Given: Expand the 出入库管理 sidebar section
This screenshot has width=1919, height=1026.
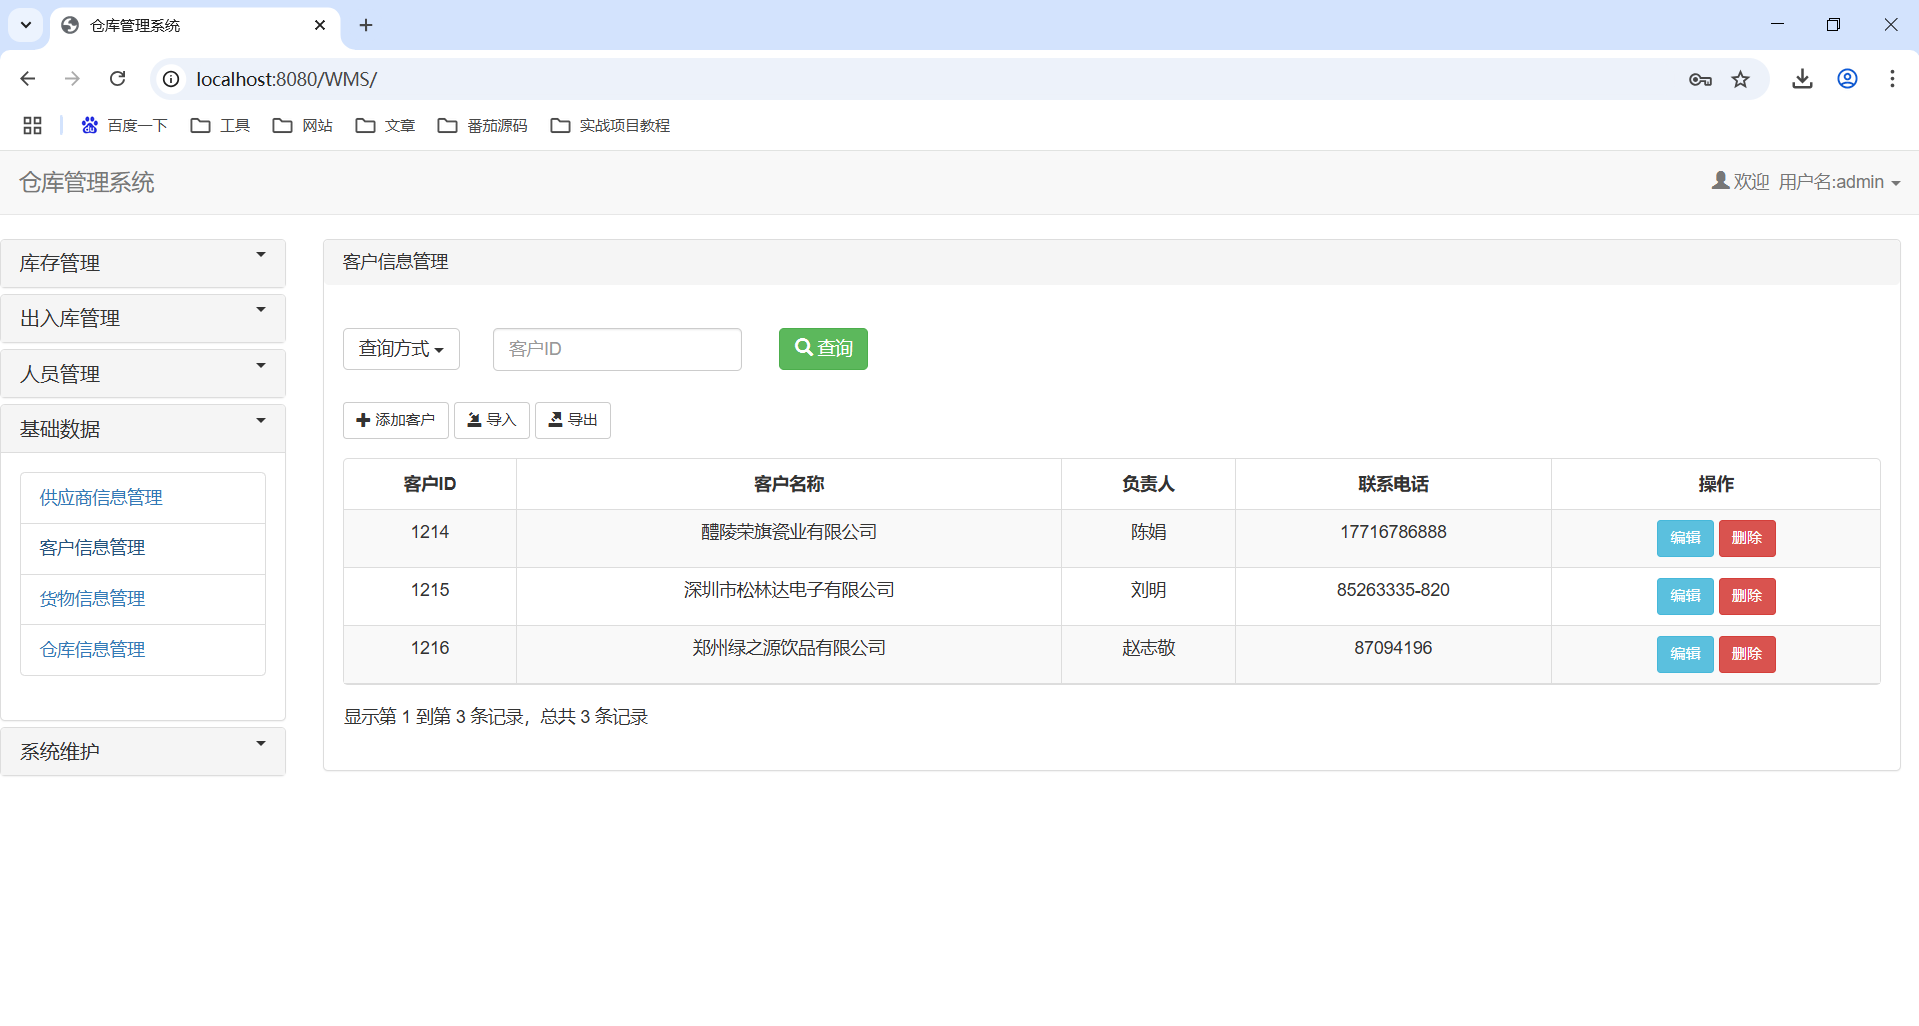Looking at the screenshot, I should (x=143, y=318).
